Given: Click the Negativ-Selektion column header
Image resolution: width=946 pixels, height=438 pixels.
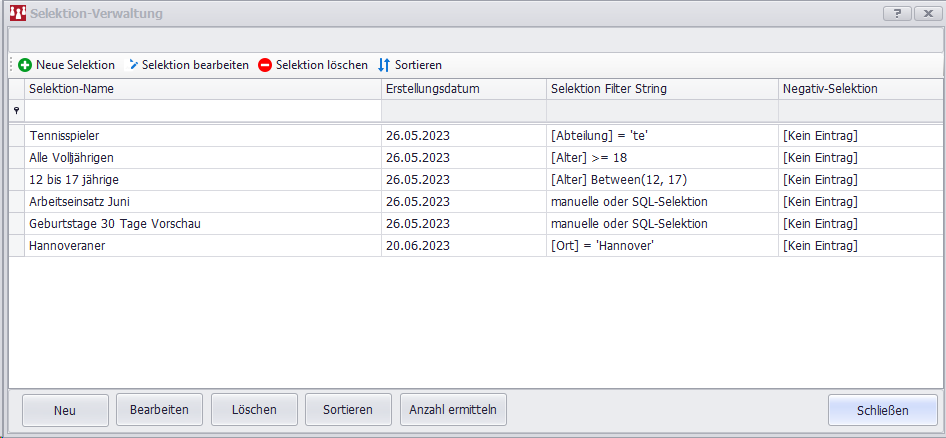Looking at the screenshot, I should (x=859, y=89).
